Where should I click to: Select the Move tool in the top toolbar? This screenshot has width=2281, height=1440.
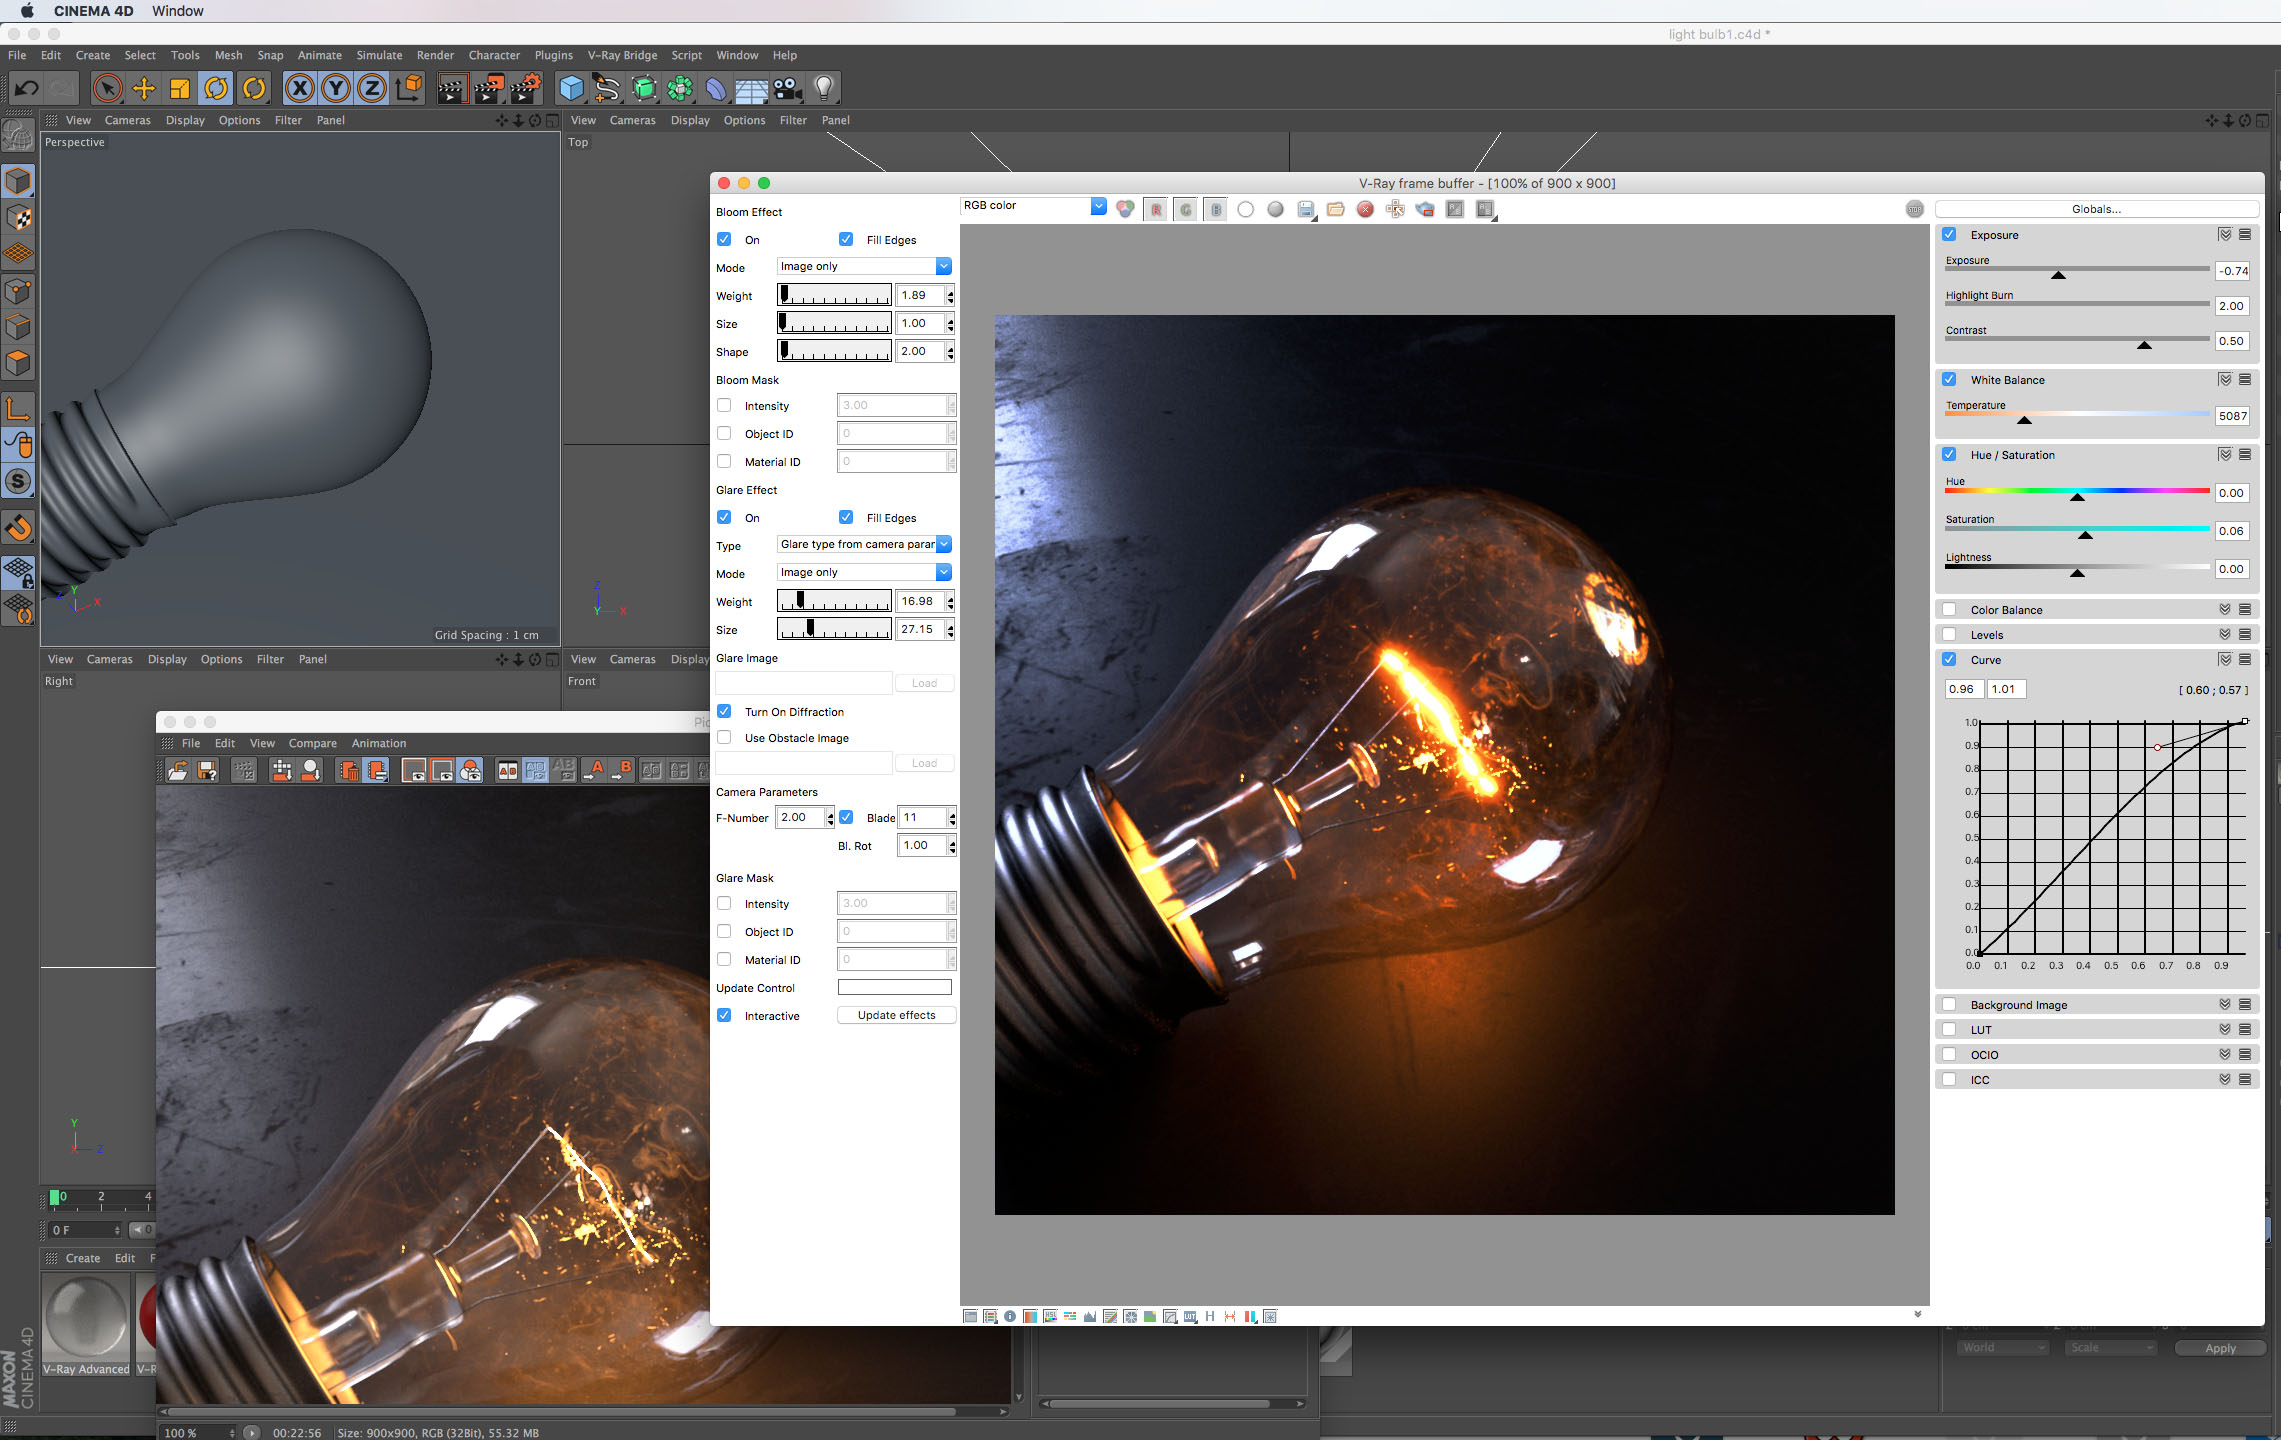pyautogui.click(x=144, y=89)
